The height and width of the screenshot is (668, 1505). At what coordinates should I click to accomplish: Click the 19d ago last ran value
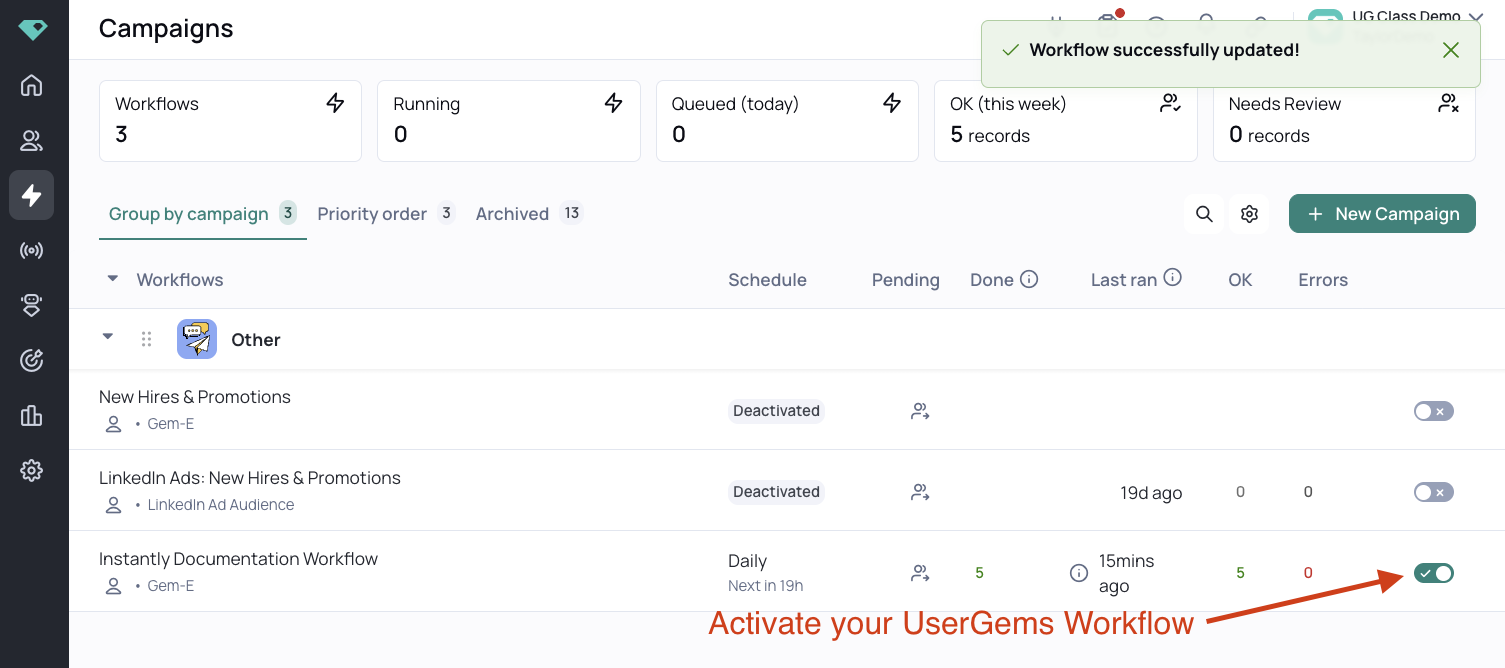1151,493
